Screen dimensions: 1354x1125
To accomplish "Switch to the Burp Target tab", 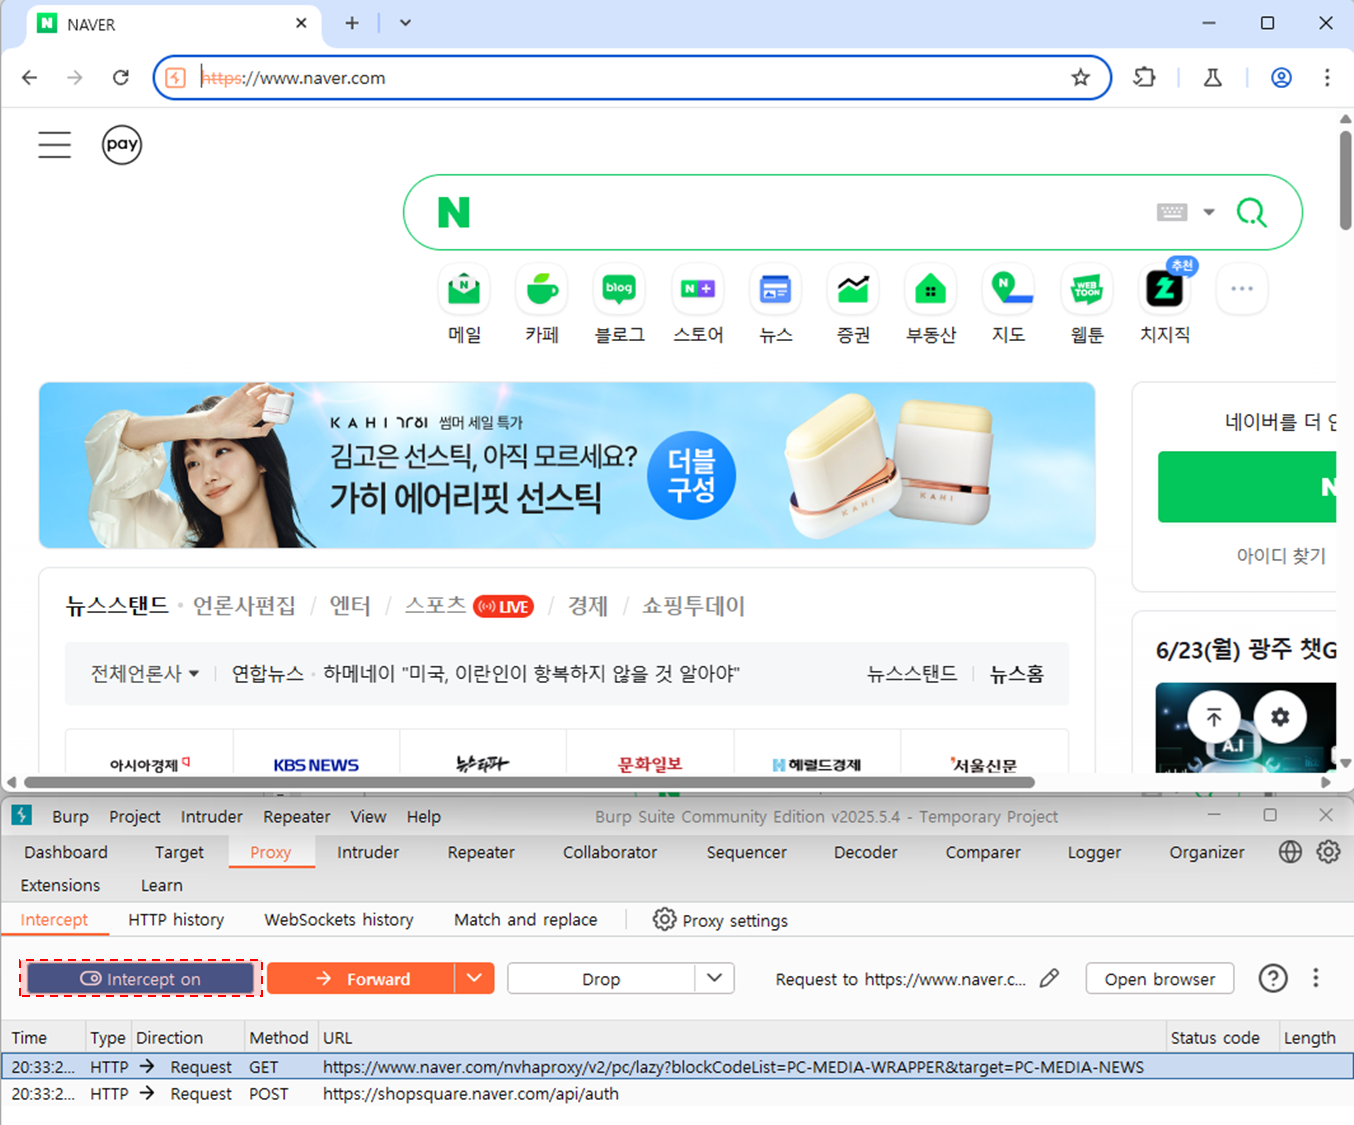I will (179, 852).
